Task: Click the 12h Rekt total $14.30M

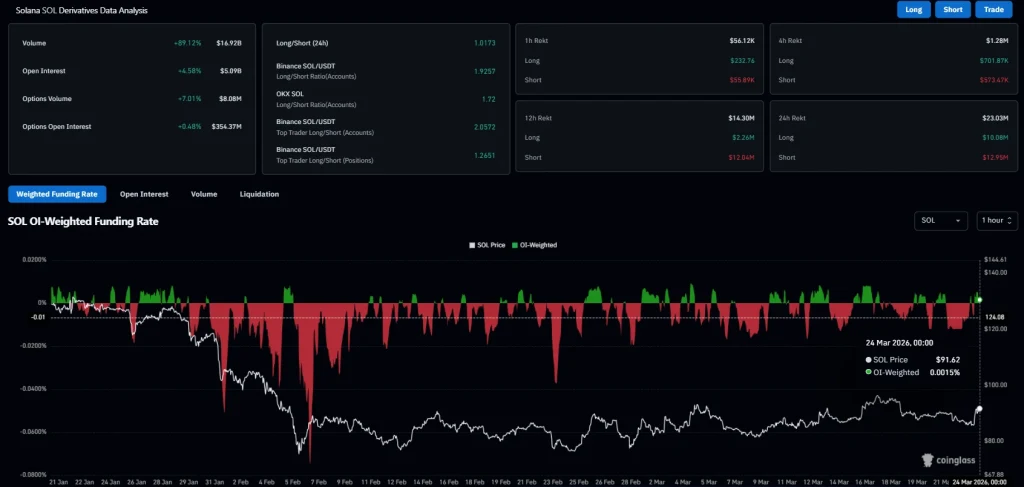Action: (x=742, y=118)
